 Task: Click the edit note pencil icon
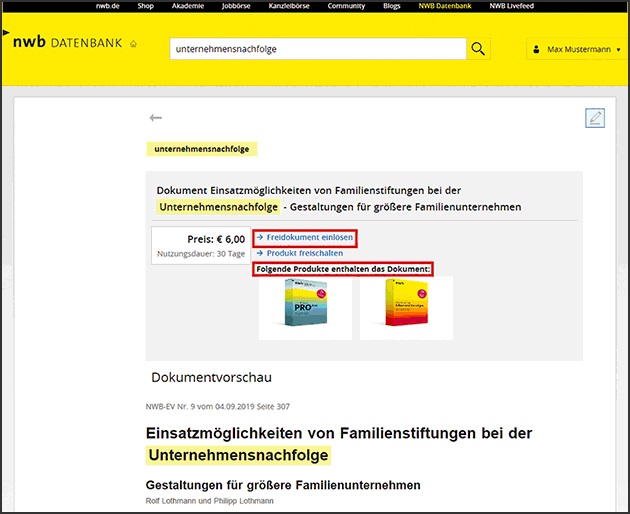click(595, 118)
